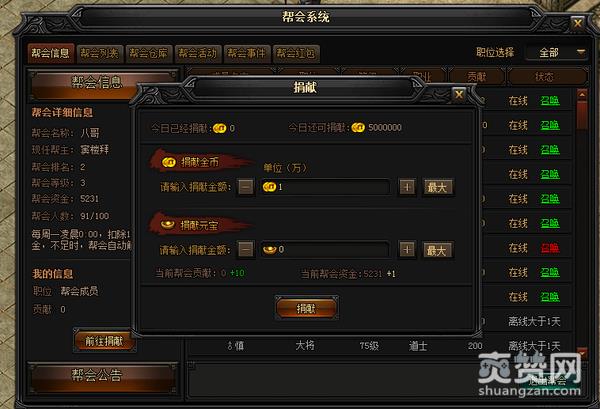
Task: Open the 帮会活动 tab
Action: pyautogui.click(x=197, y=54)
